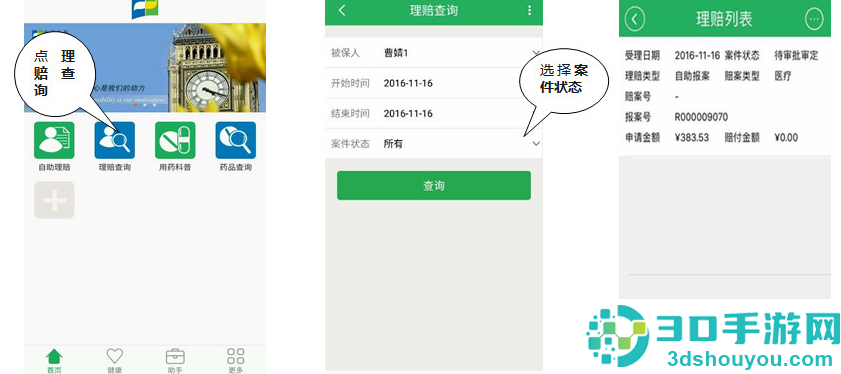Set 结束时间 end date field
The height and width of the screenshot is (374, 841).
(x=433, y=114)
